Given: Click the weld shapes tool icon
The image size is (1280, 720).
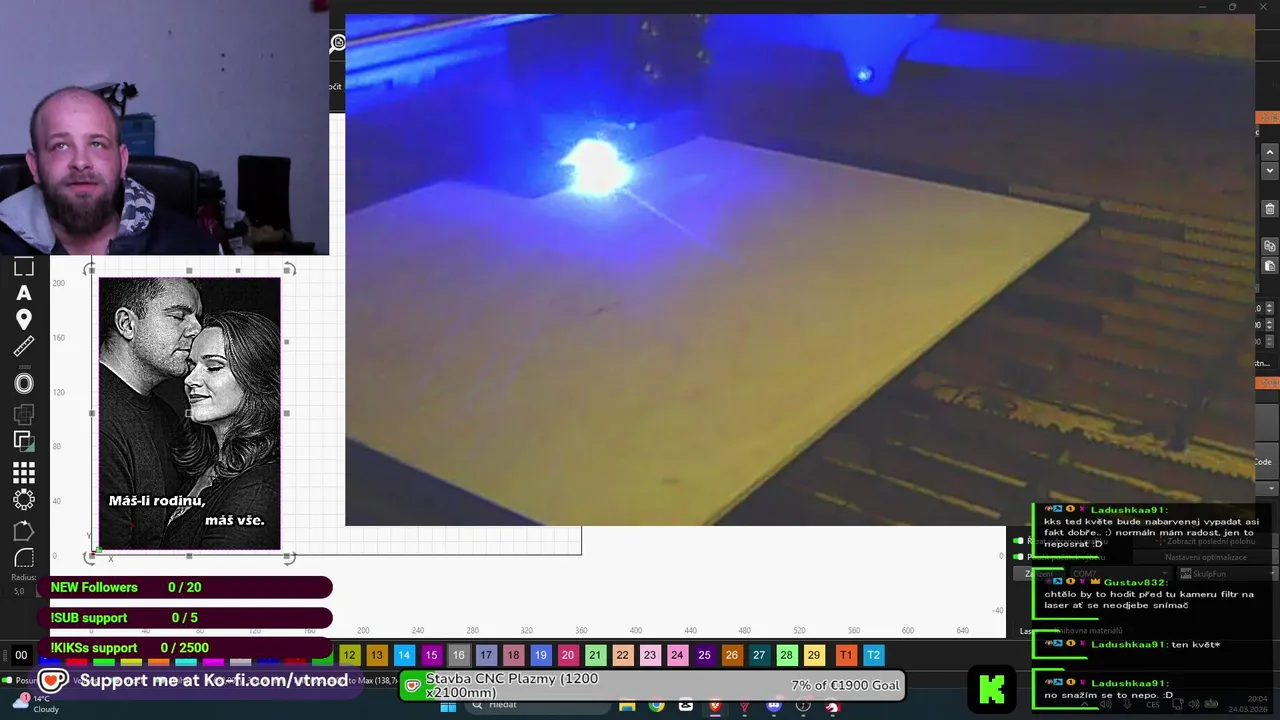Looking at the screenshot, I should (23, 414).
